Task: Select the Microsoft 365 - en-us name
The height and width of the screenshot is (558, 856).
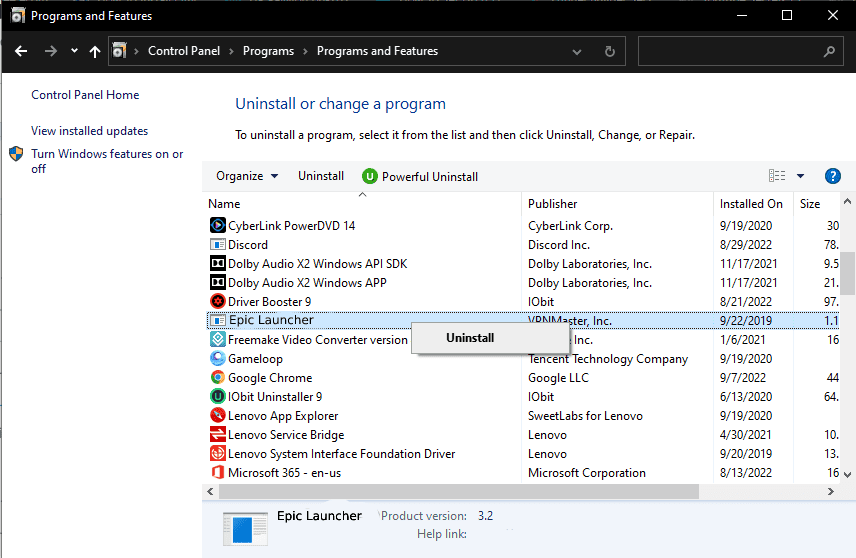Action: click(284, 473)
